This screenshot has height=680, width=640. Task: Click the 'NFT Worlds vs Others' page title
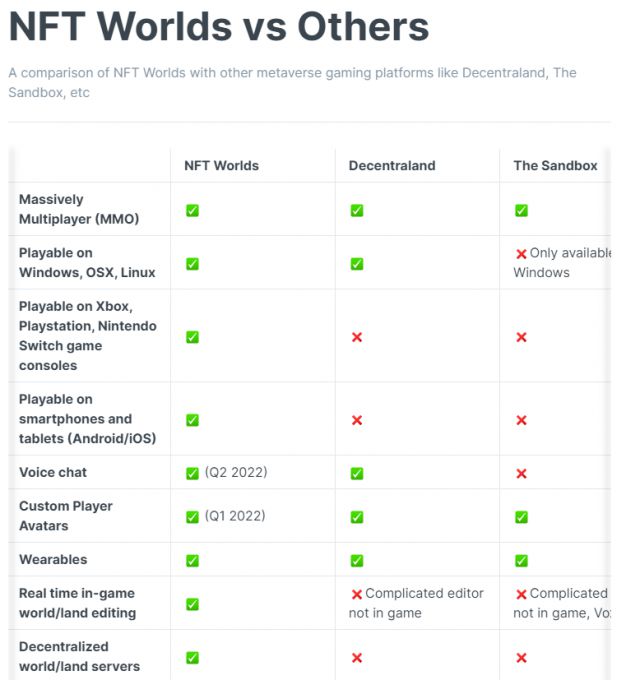click(219, 27)
